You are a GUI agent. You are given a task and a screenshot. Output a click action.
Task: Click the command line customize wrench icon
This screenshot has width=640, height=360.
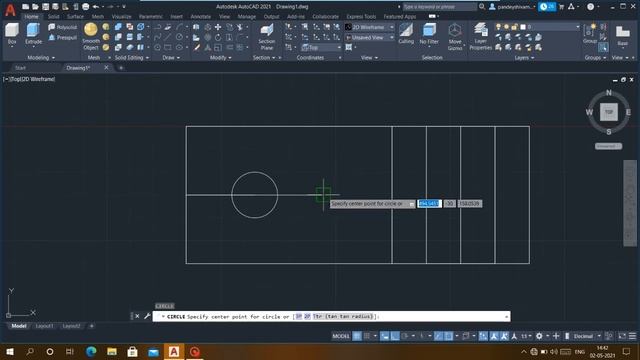point(147,316)
